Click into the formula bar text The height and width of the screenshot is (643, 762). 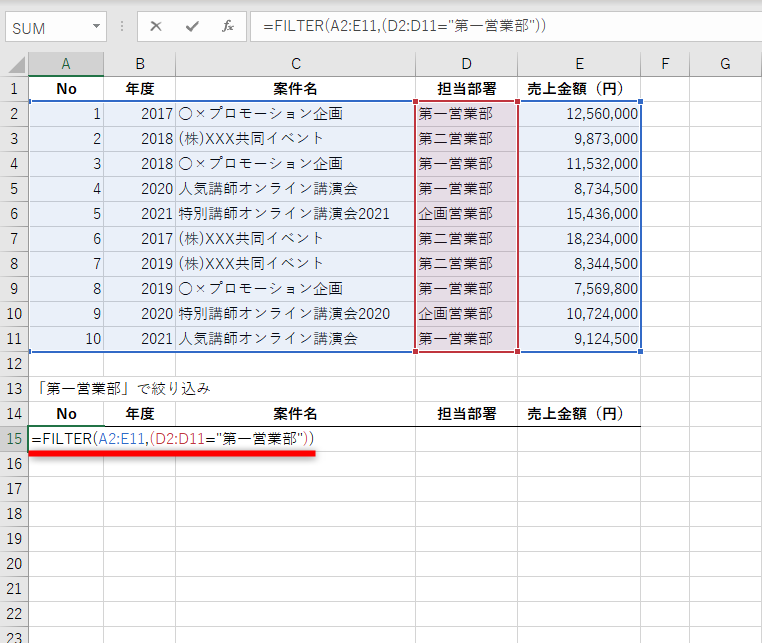coord(505,26)
